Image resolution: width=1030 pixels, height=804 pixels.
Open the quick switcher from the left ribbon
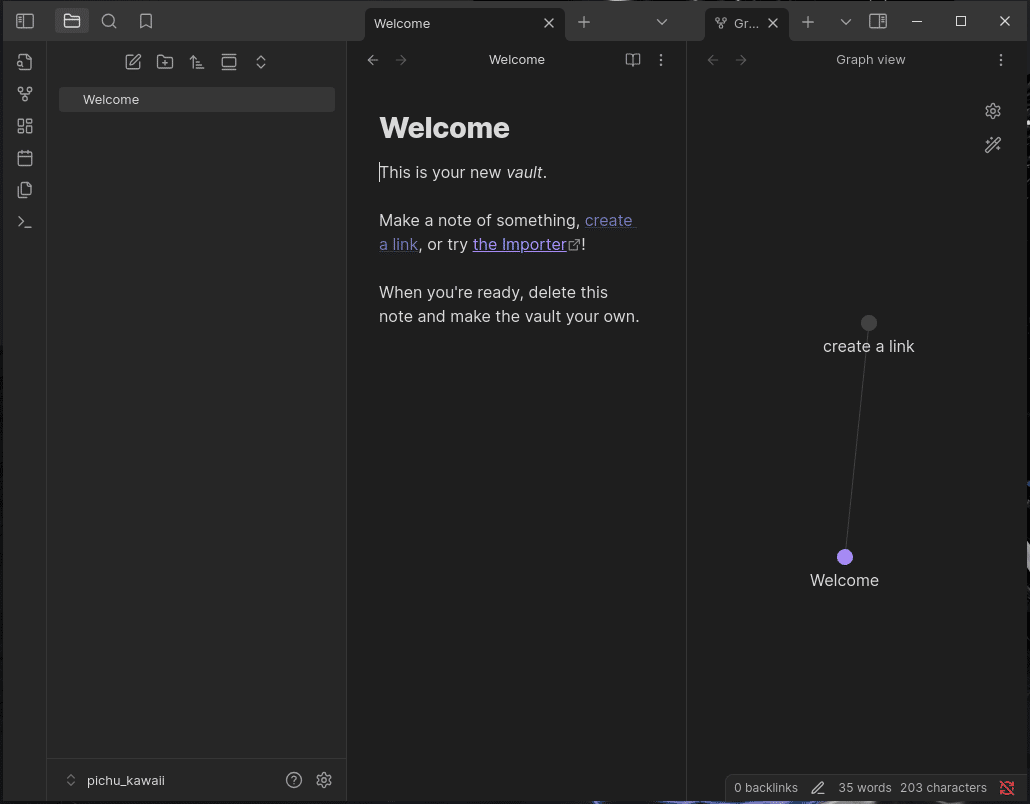pos(25,61)
